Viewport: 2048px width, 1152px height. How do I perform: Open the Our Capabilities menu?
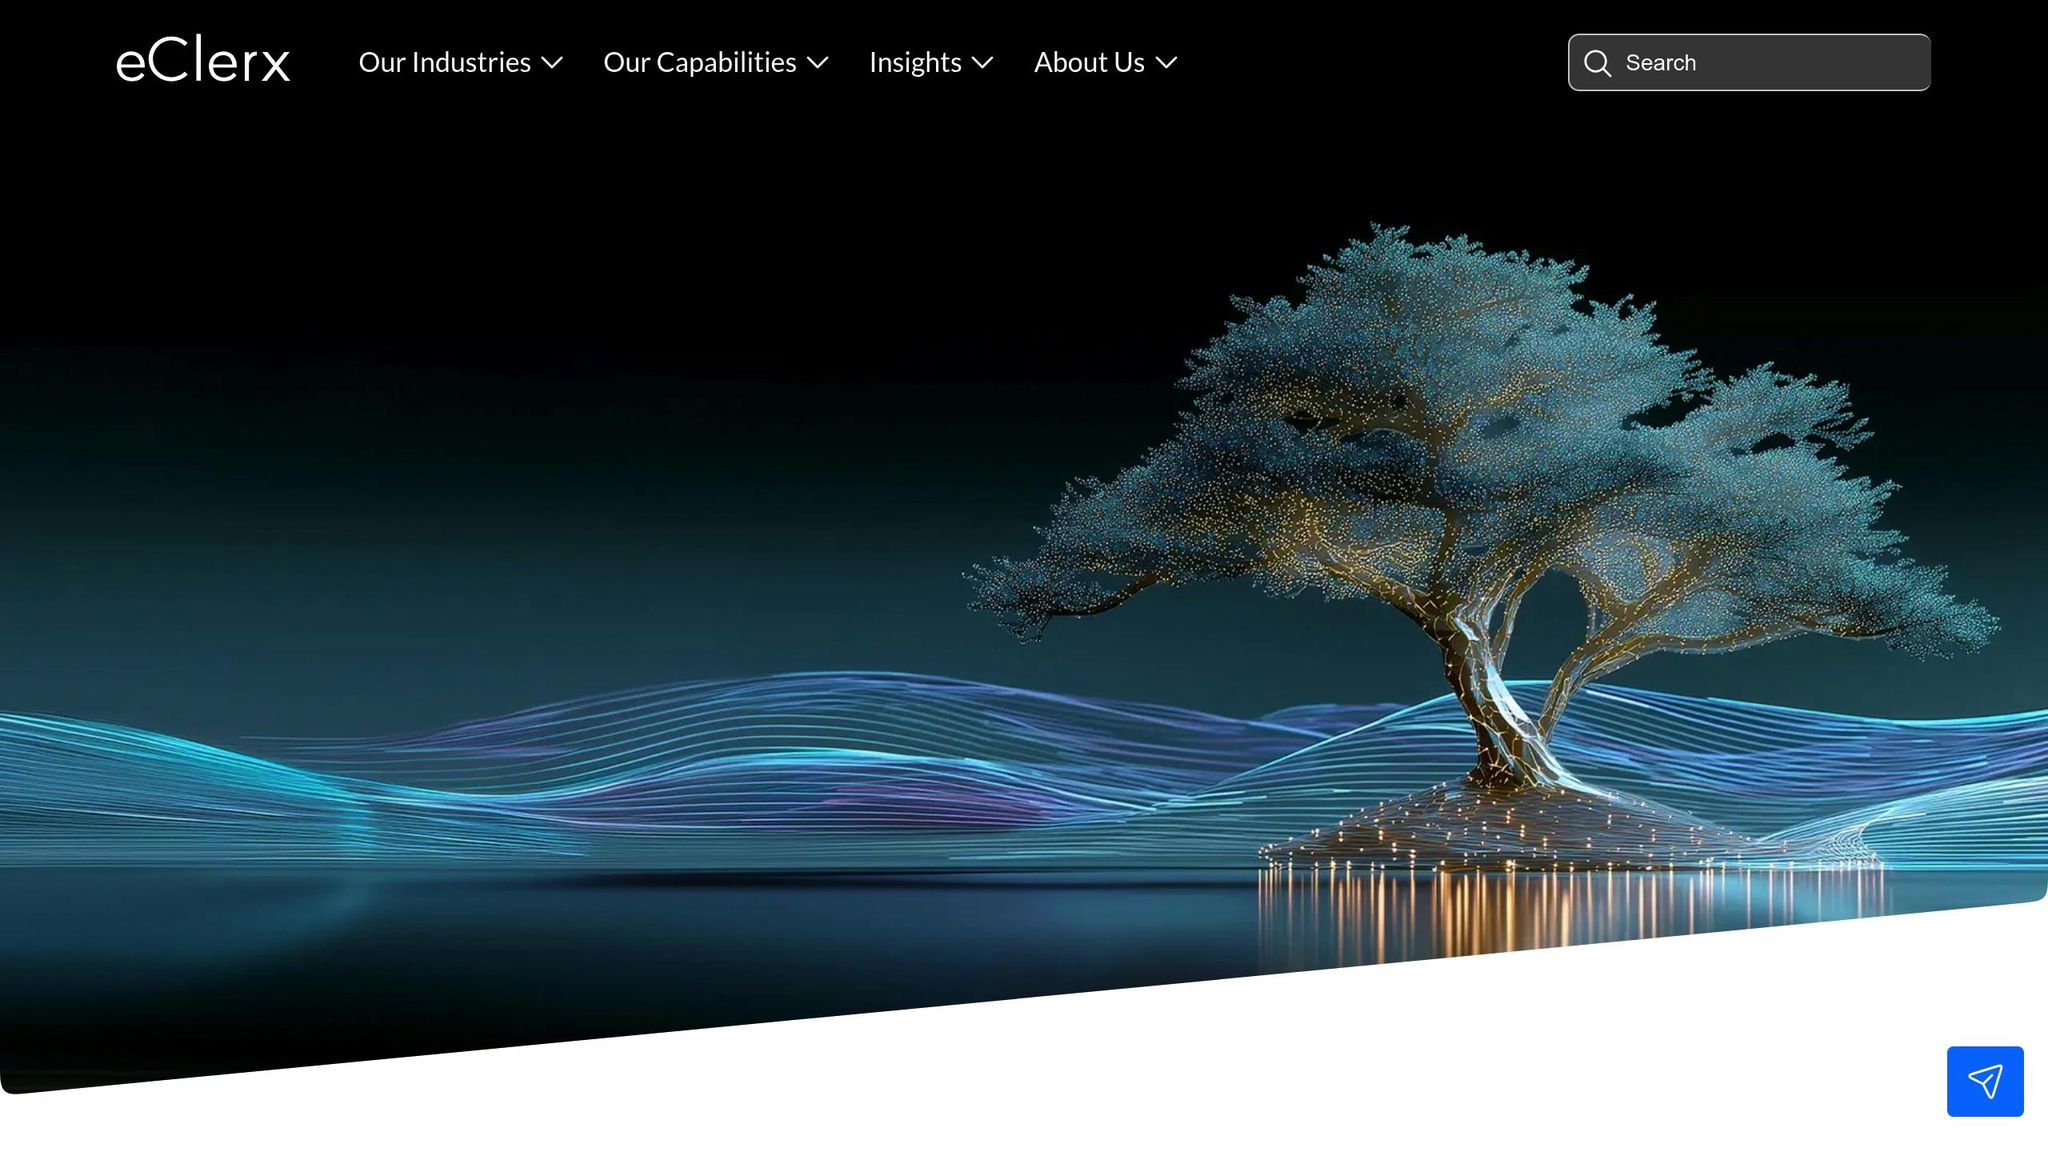[x=699, y=62]
